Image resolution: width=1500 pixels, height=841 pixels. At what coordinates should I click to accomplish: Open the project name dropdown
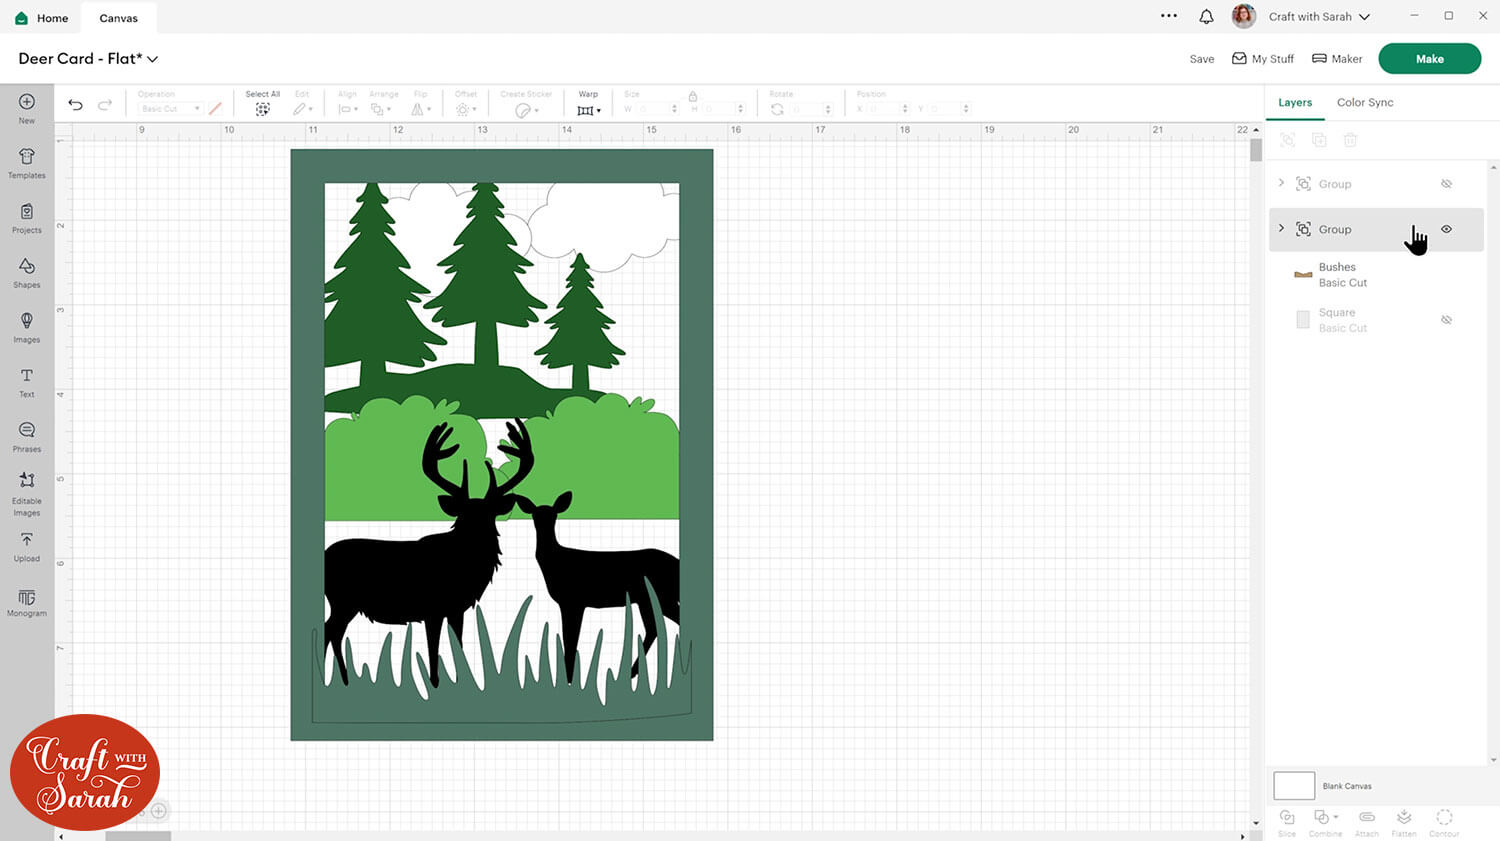(153, 59)
